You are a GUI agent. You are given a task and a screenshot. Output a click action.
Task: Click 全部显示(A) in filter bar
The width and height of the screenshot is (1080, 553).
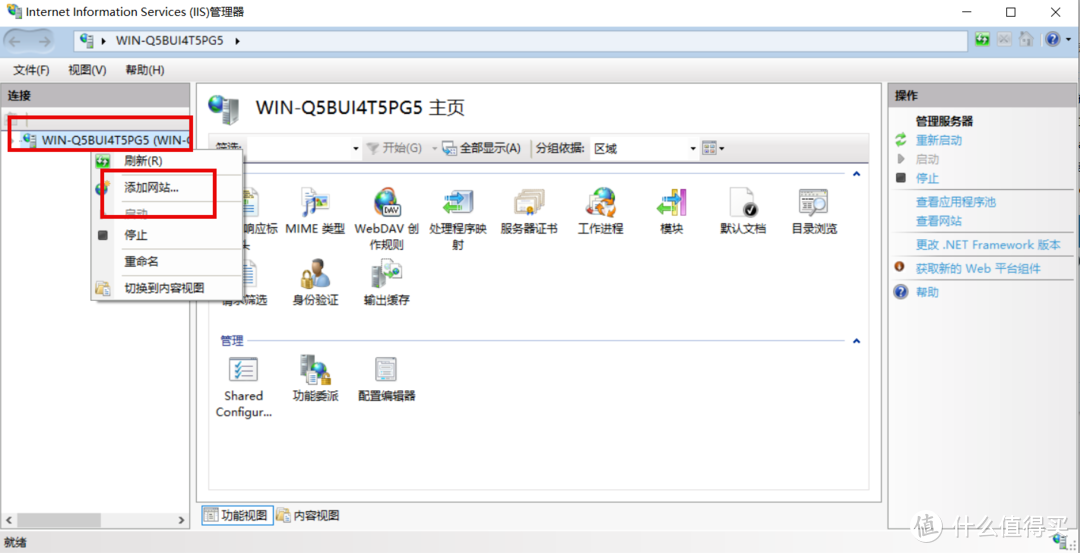(481, 148)
